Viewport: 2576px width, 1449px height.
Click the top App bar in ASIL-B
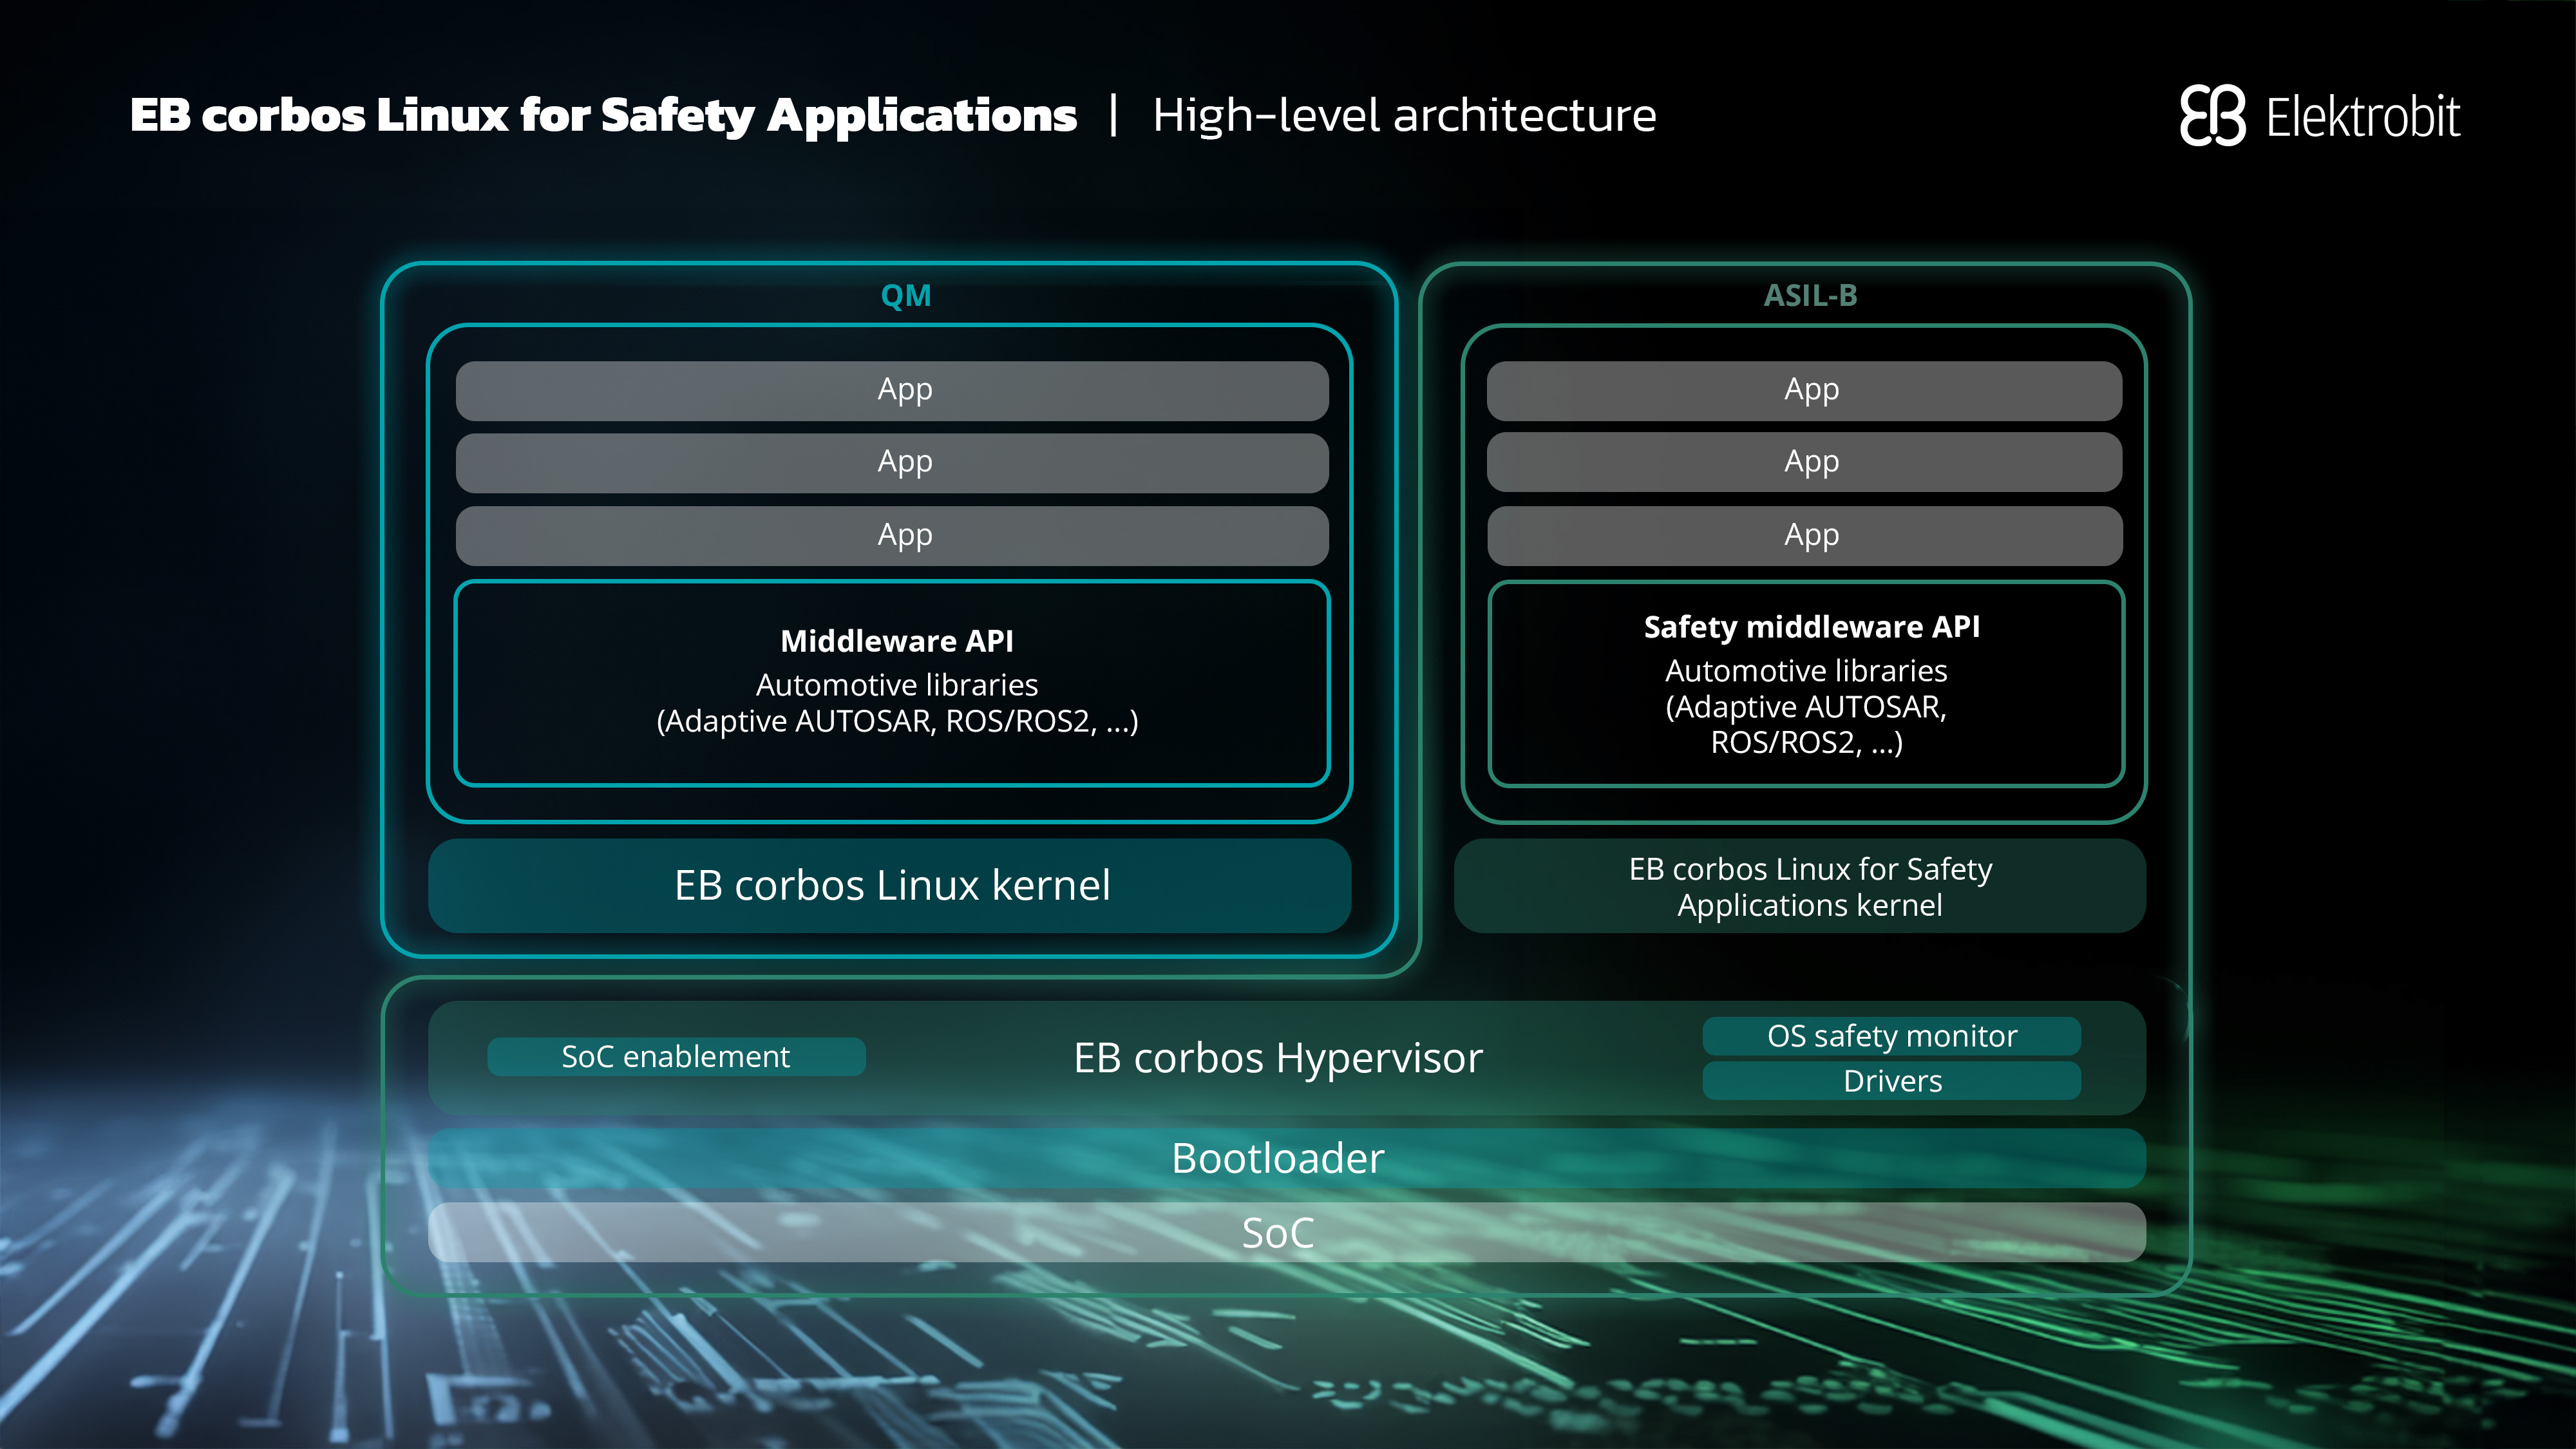coord(1804,390)
